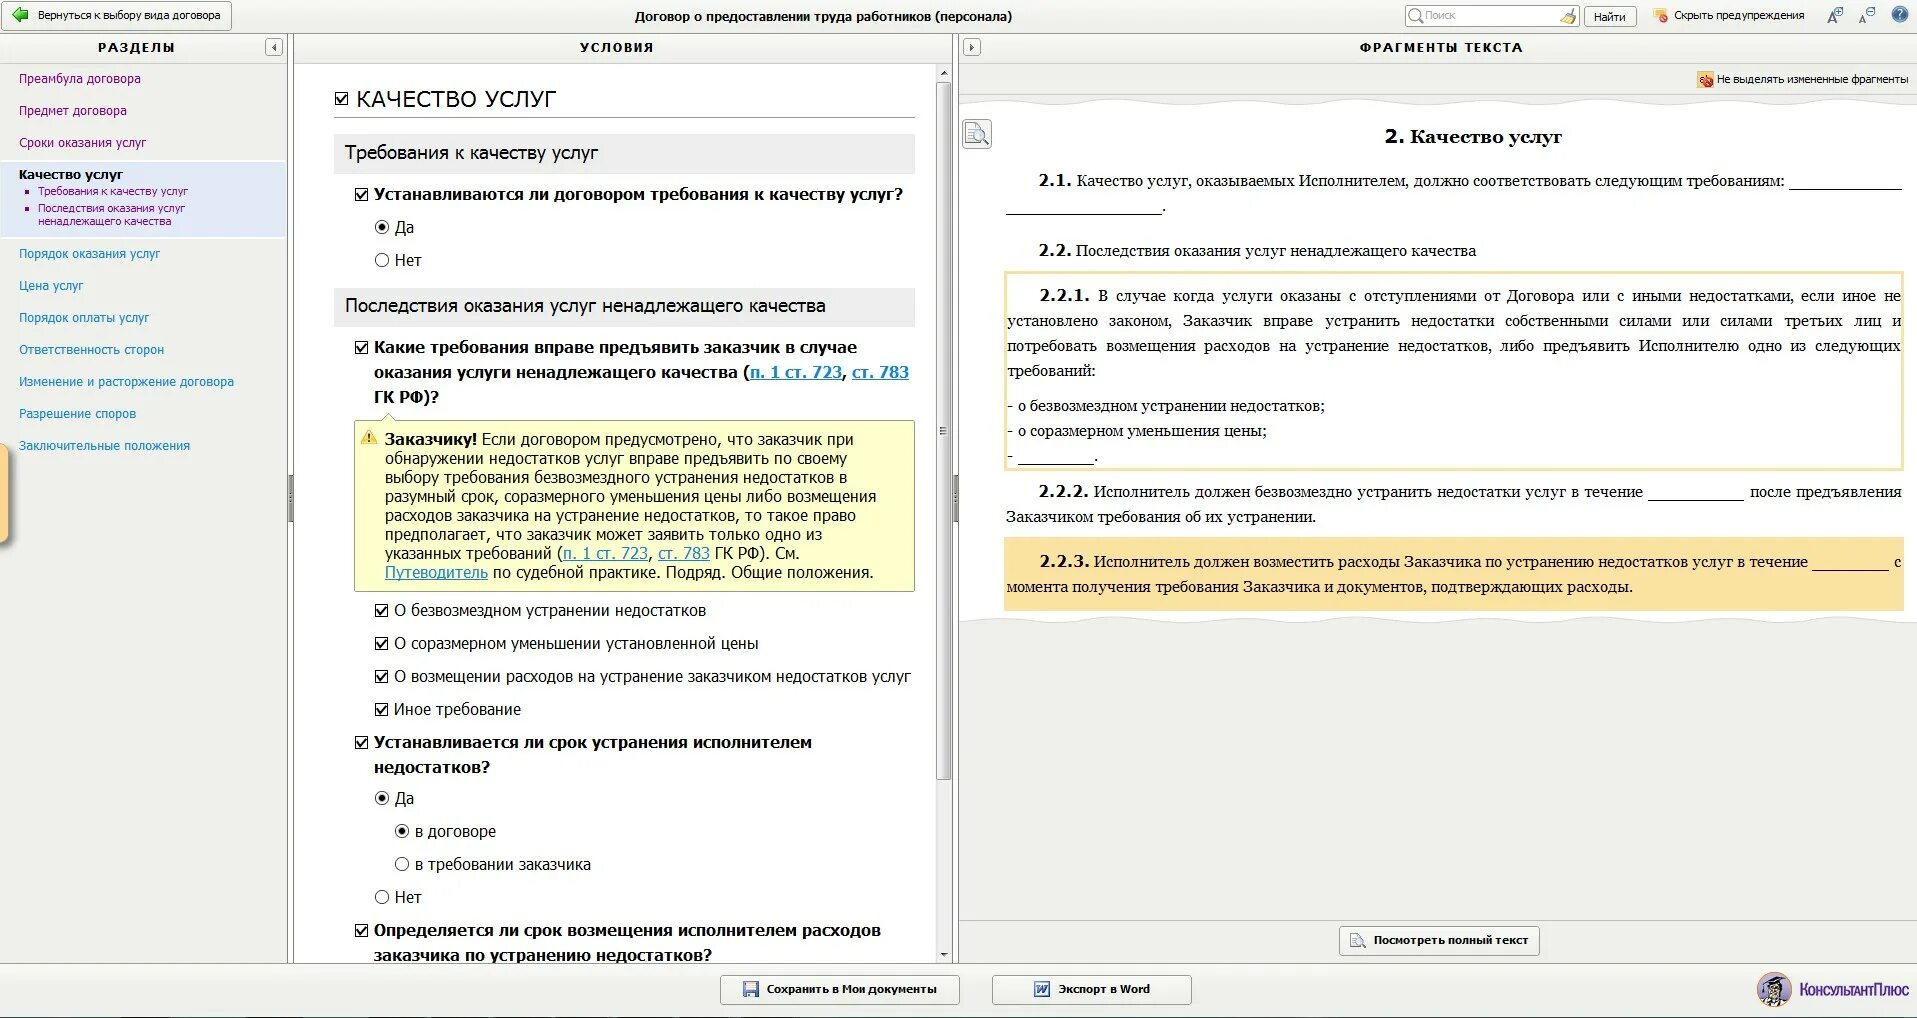This screenshot has width=1917, height=1018.
Task: Go to Требования к качеству услуг subsection
Action: point(113,191)
